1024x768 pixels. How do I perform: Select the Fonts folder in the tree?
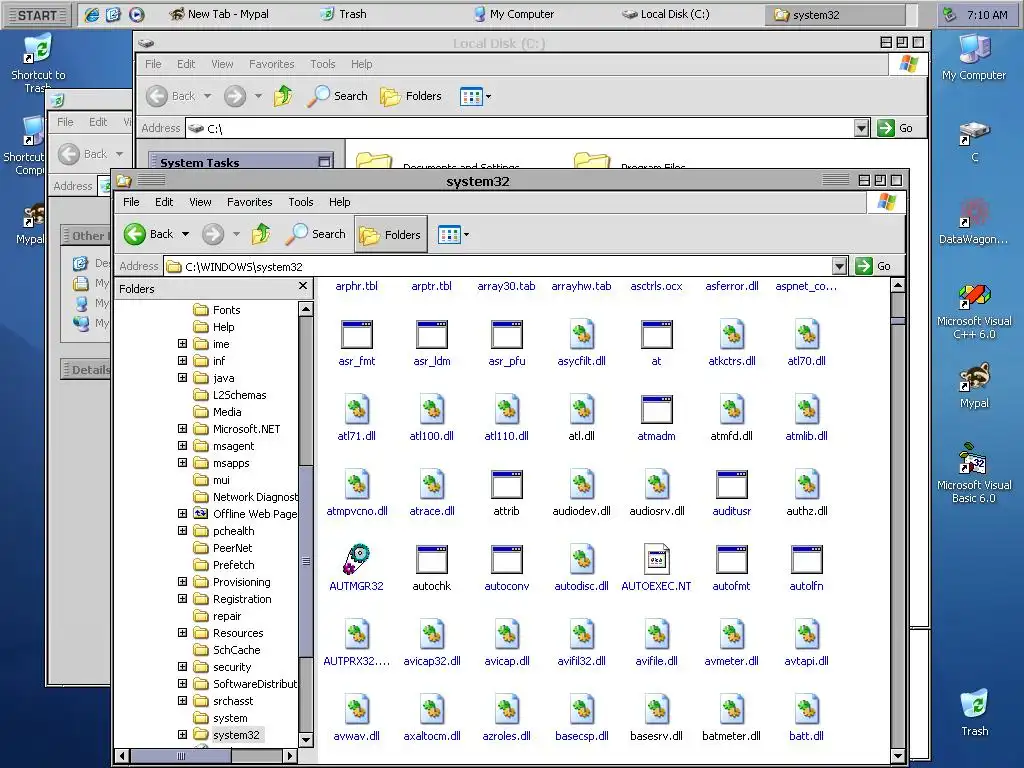pos(217,310)
